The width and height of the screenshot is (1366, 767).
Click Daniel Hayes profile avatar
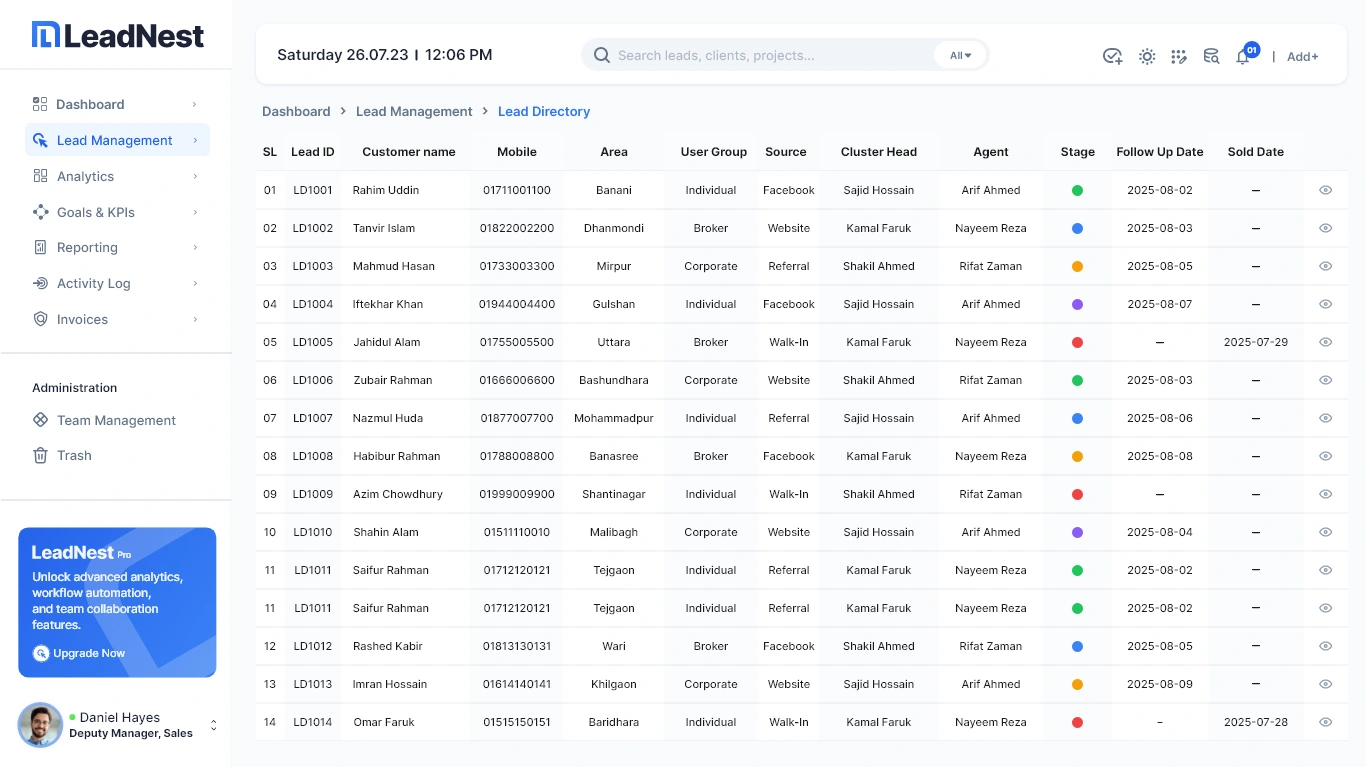40,724
